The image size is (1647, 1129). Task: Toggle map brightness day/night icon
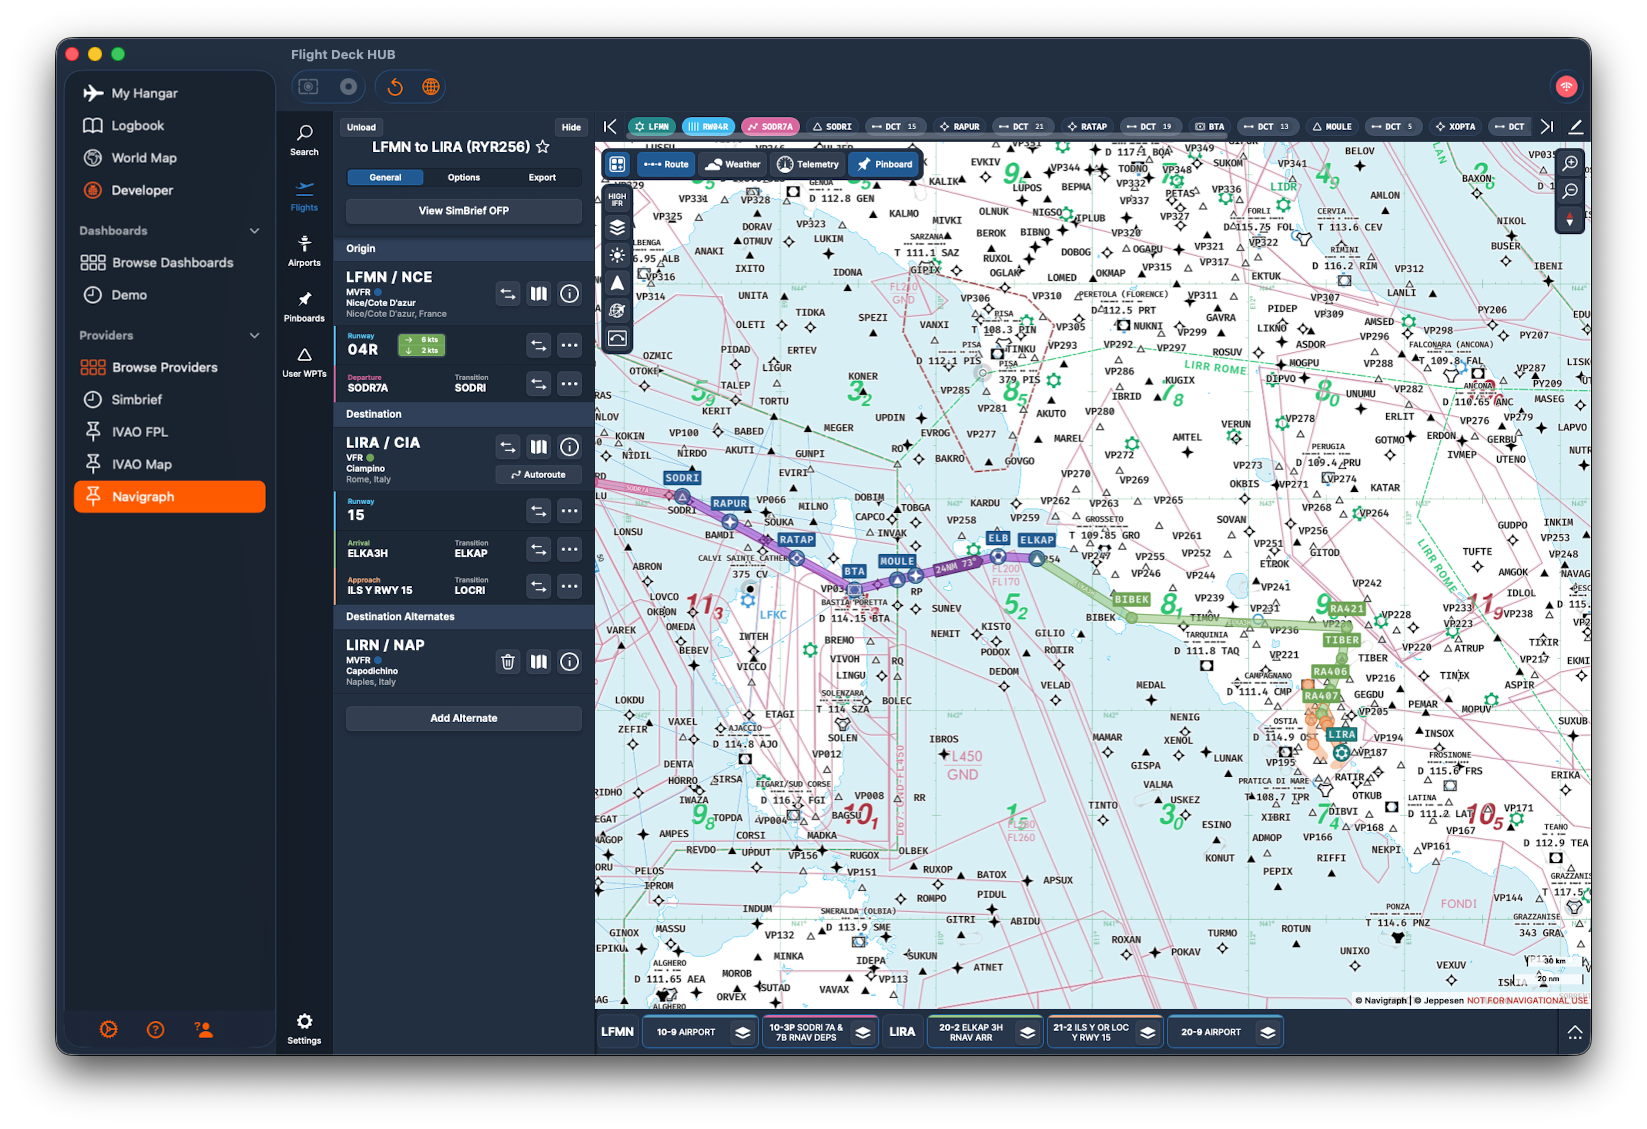coord(617,255)
